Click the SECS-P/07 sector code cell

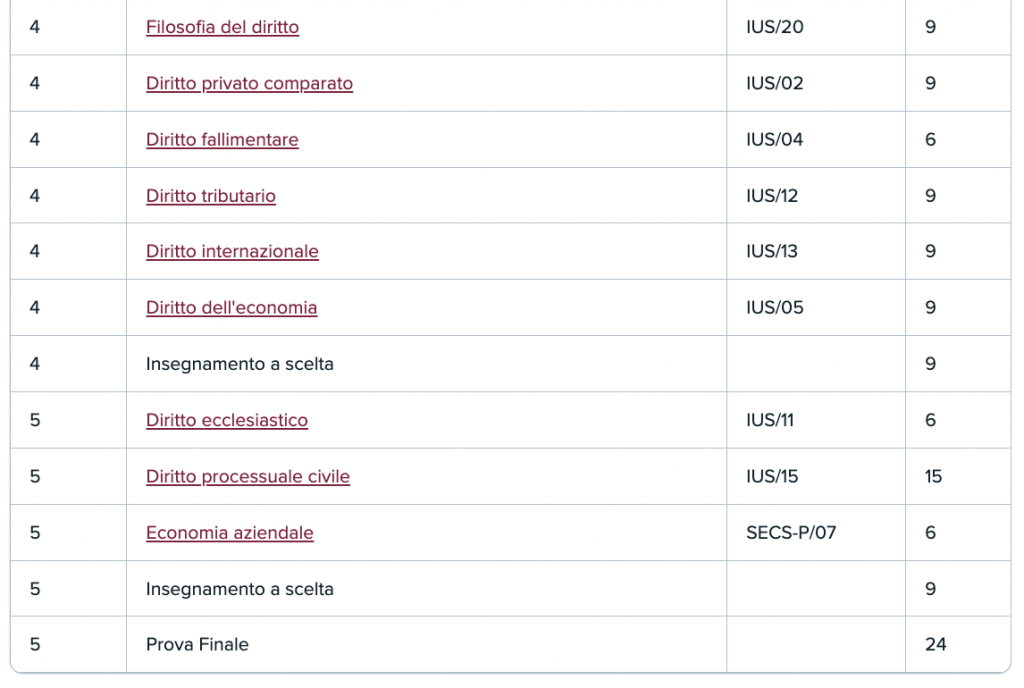coord(791,533)
